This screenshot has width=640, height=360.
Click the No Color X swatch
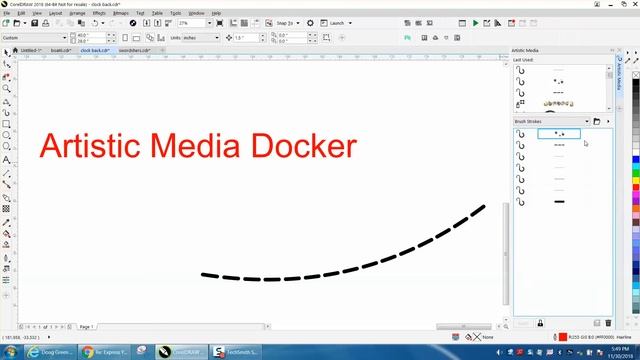636,75
